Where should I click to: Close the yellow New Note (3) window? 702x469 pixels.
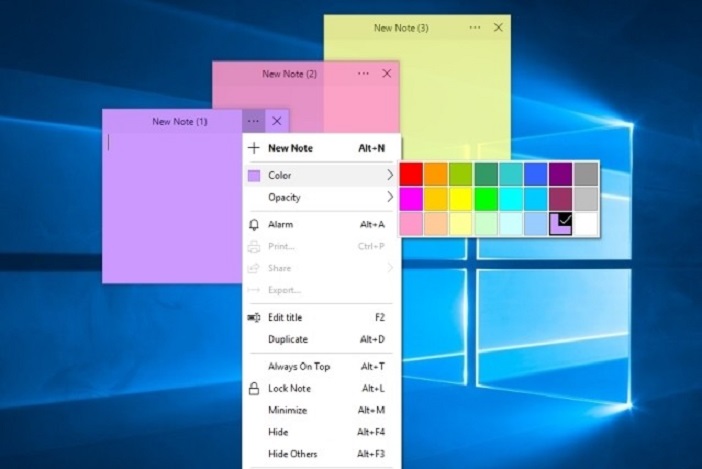click(x=498, y=28)
